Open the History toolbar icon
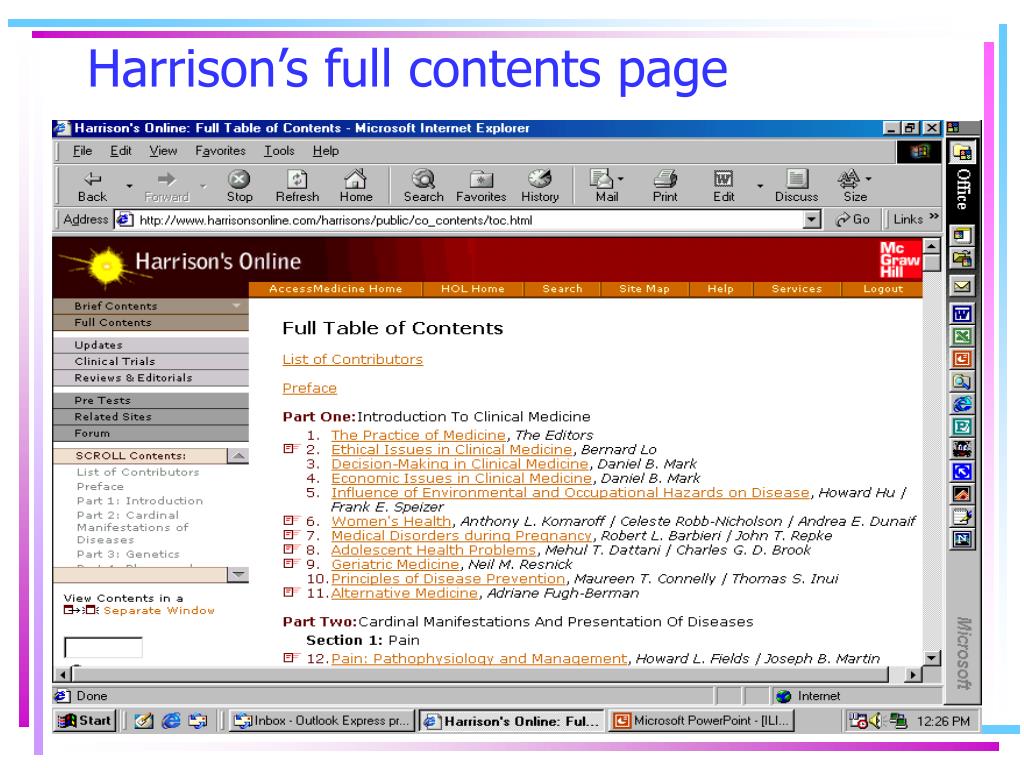This screenshot has width=1024, height=768. [x=539, y=185]
